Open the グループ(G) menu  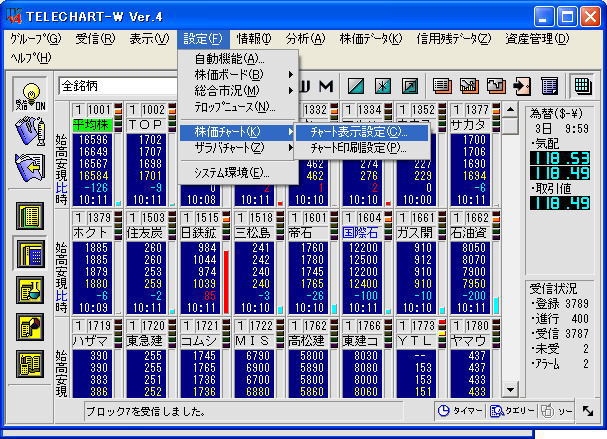[x=36, y=39]
